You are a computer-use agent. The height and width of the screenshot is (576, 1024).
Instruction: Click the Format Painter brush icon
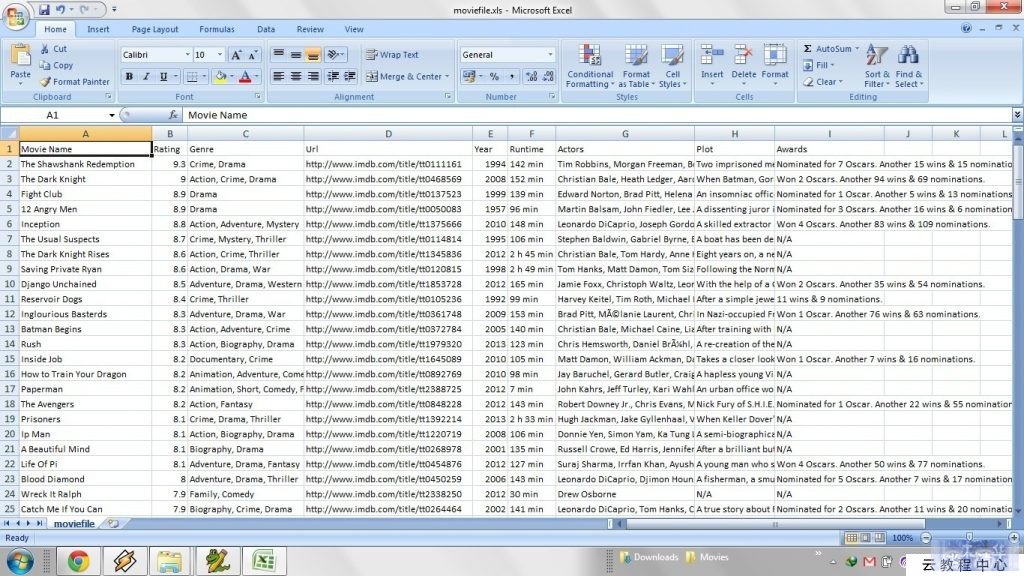pos(45,82)
